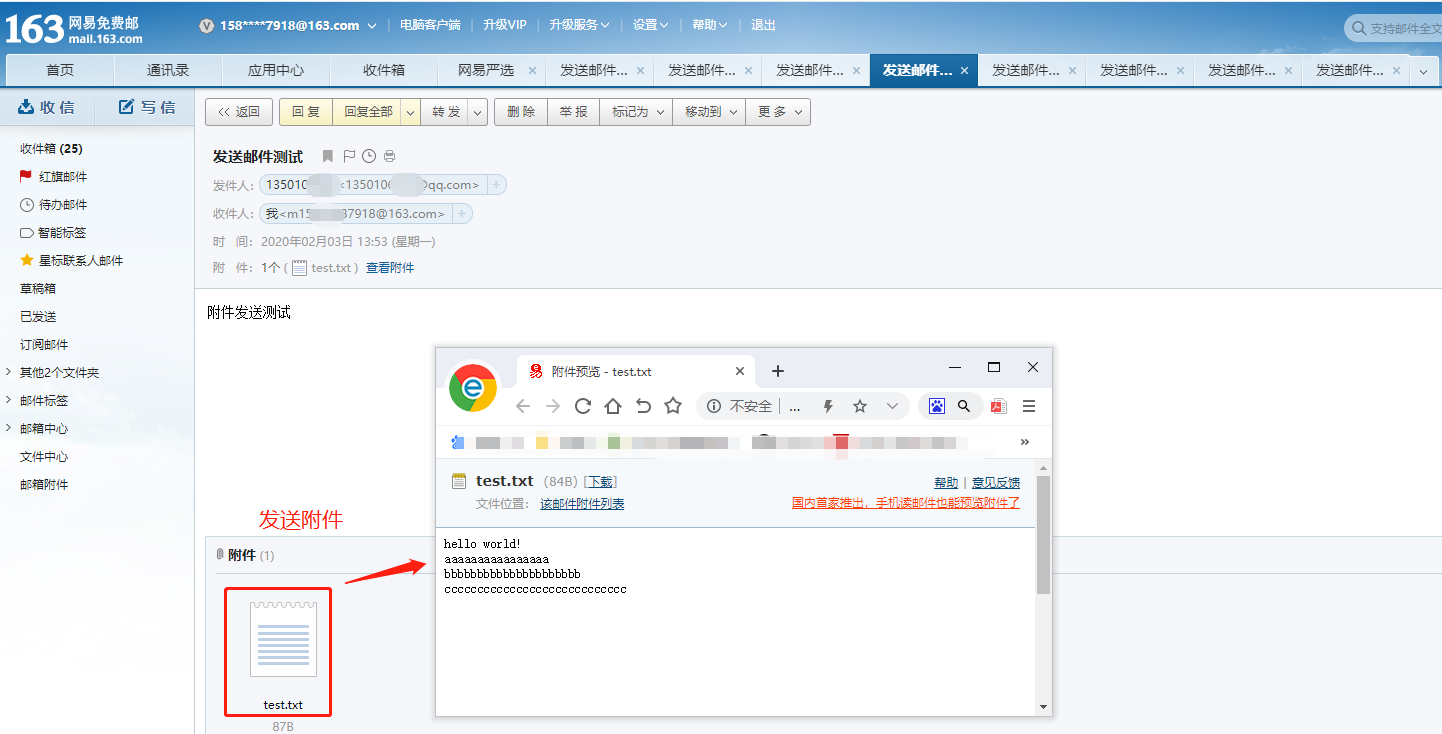Screen dimensions: 1442x734
Task: Close the 网易严选 tab
Action: 532,70
